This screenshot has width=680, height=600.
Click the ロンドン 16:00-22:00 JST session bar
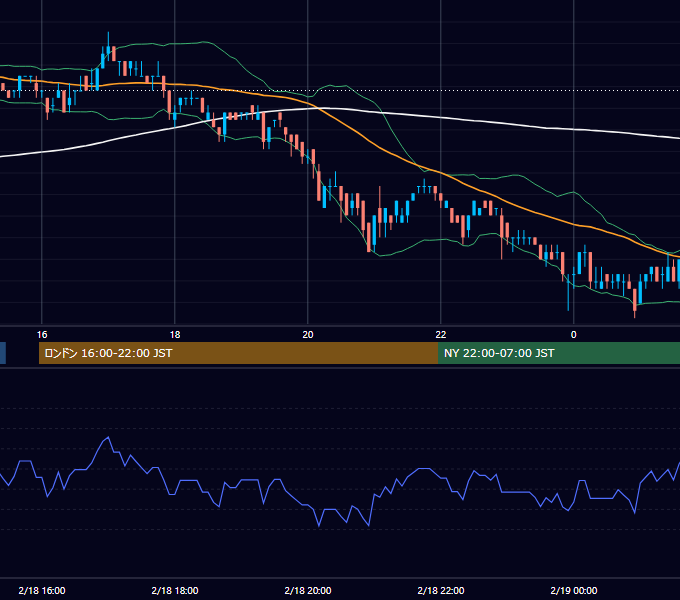click(239, 353)
